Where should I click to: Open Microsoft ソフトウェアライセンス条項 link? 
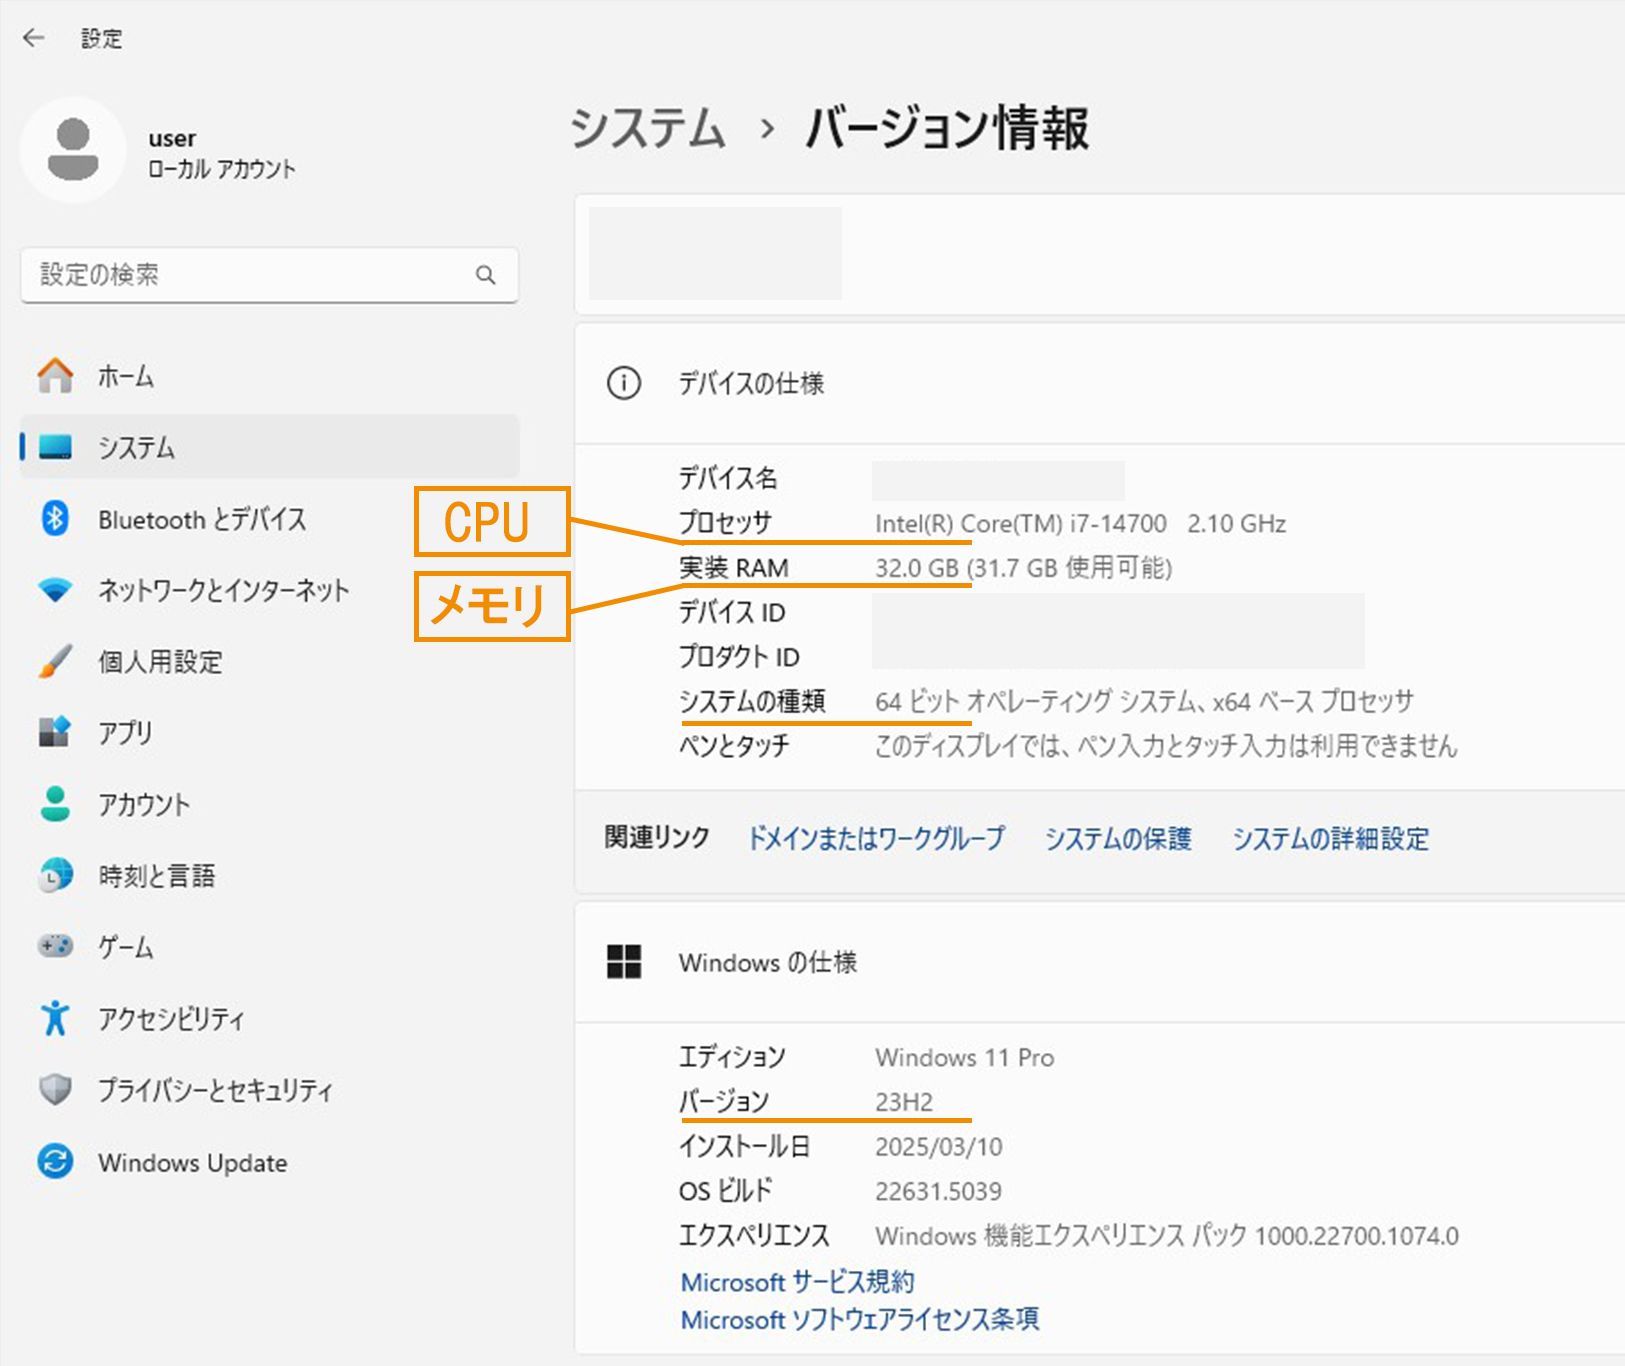pyautogui.click(x=859, y=1319)
